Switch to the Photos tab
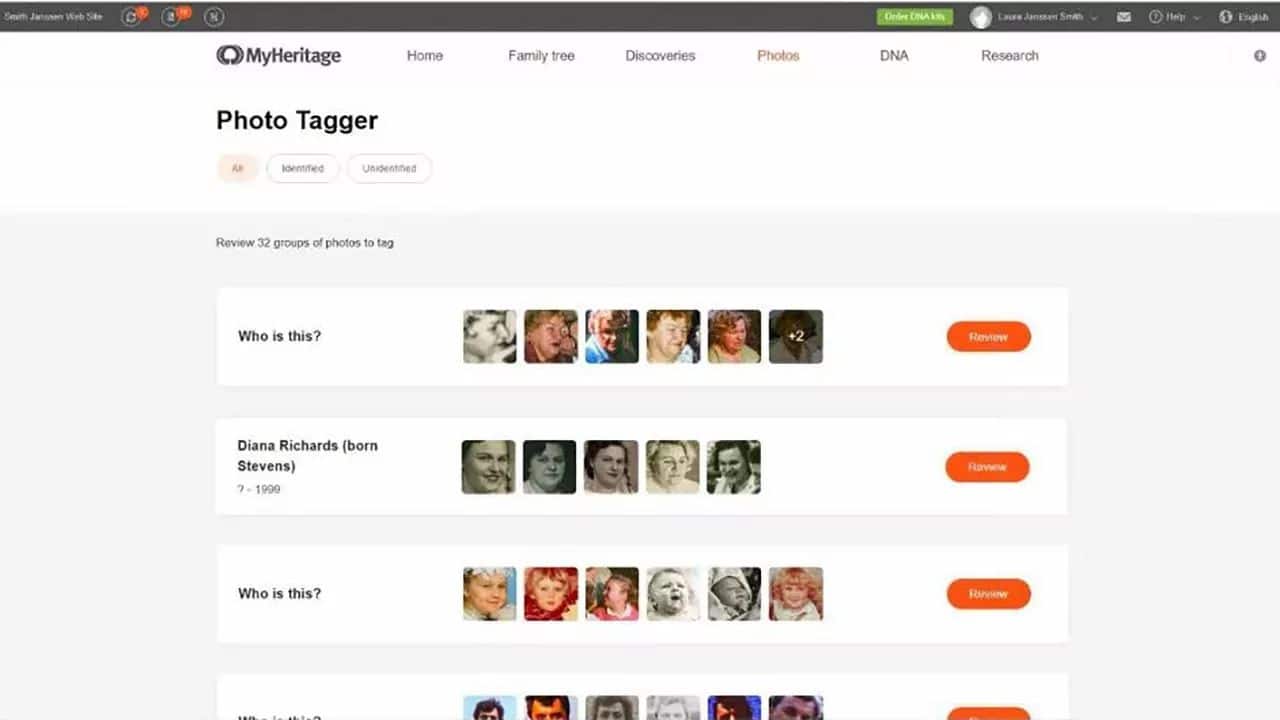1280x720 pixels. 778,56
